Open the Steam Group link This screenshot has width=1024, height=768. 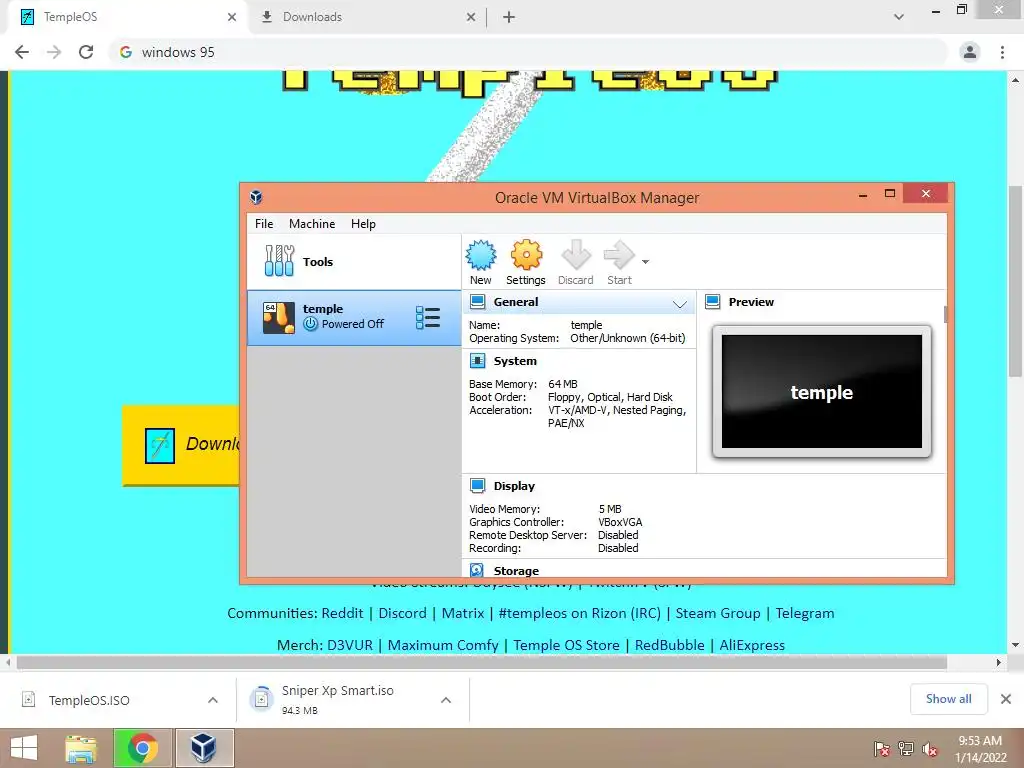(x=718, y=613)
